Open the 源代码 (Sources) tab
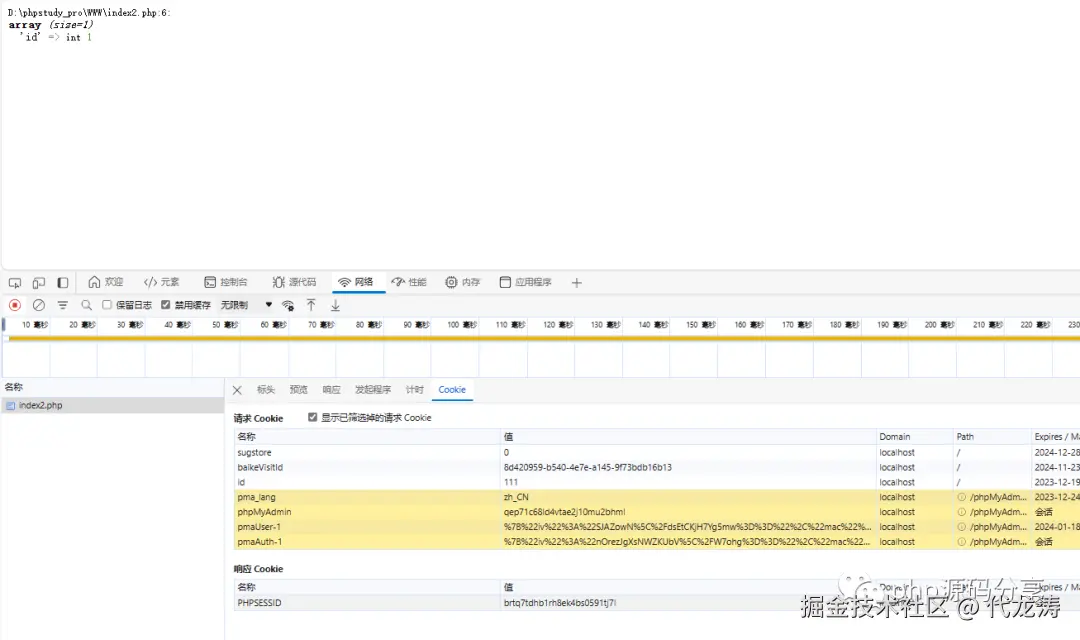 click(294, 282)
